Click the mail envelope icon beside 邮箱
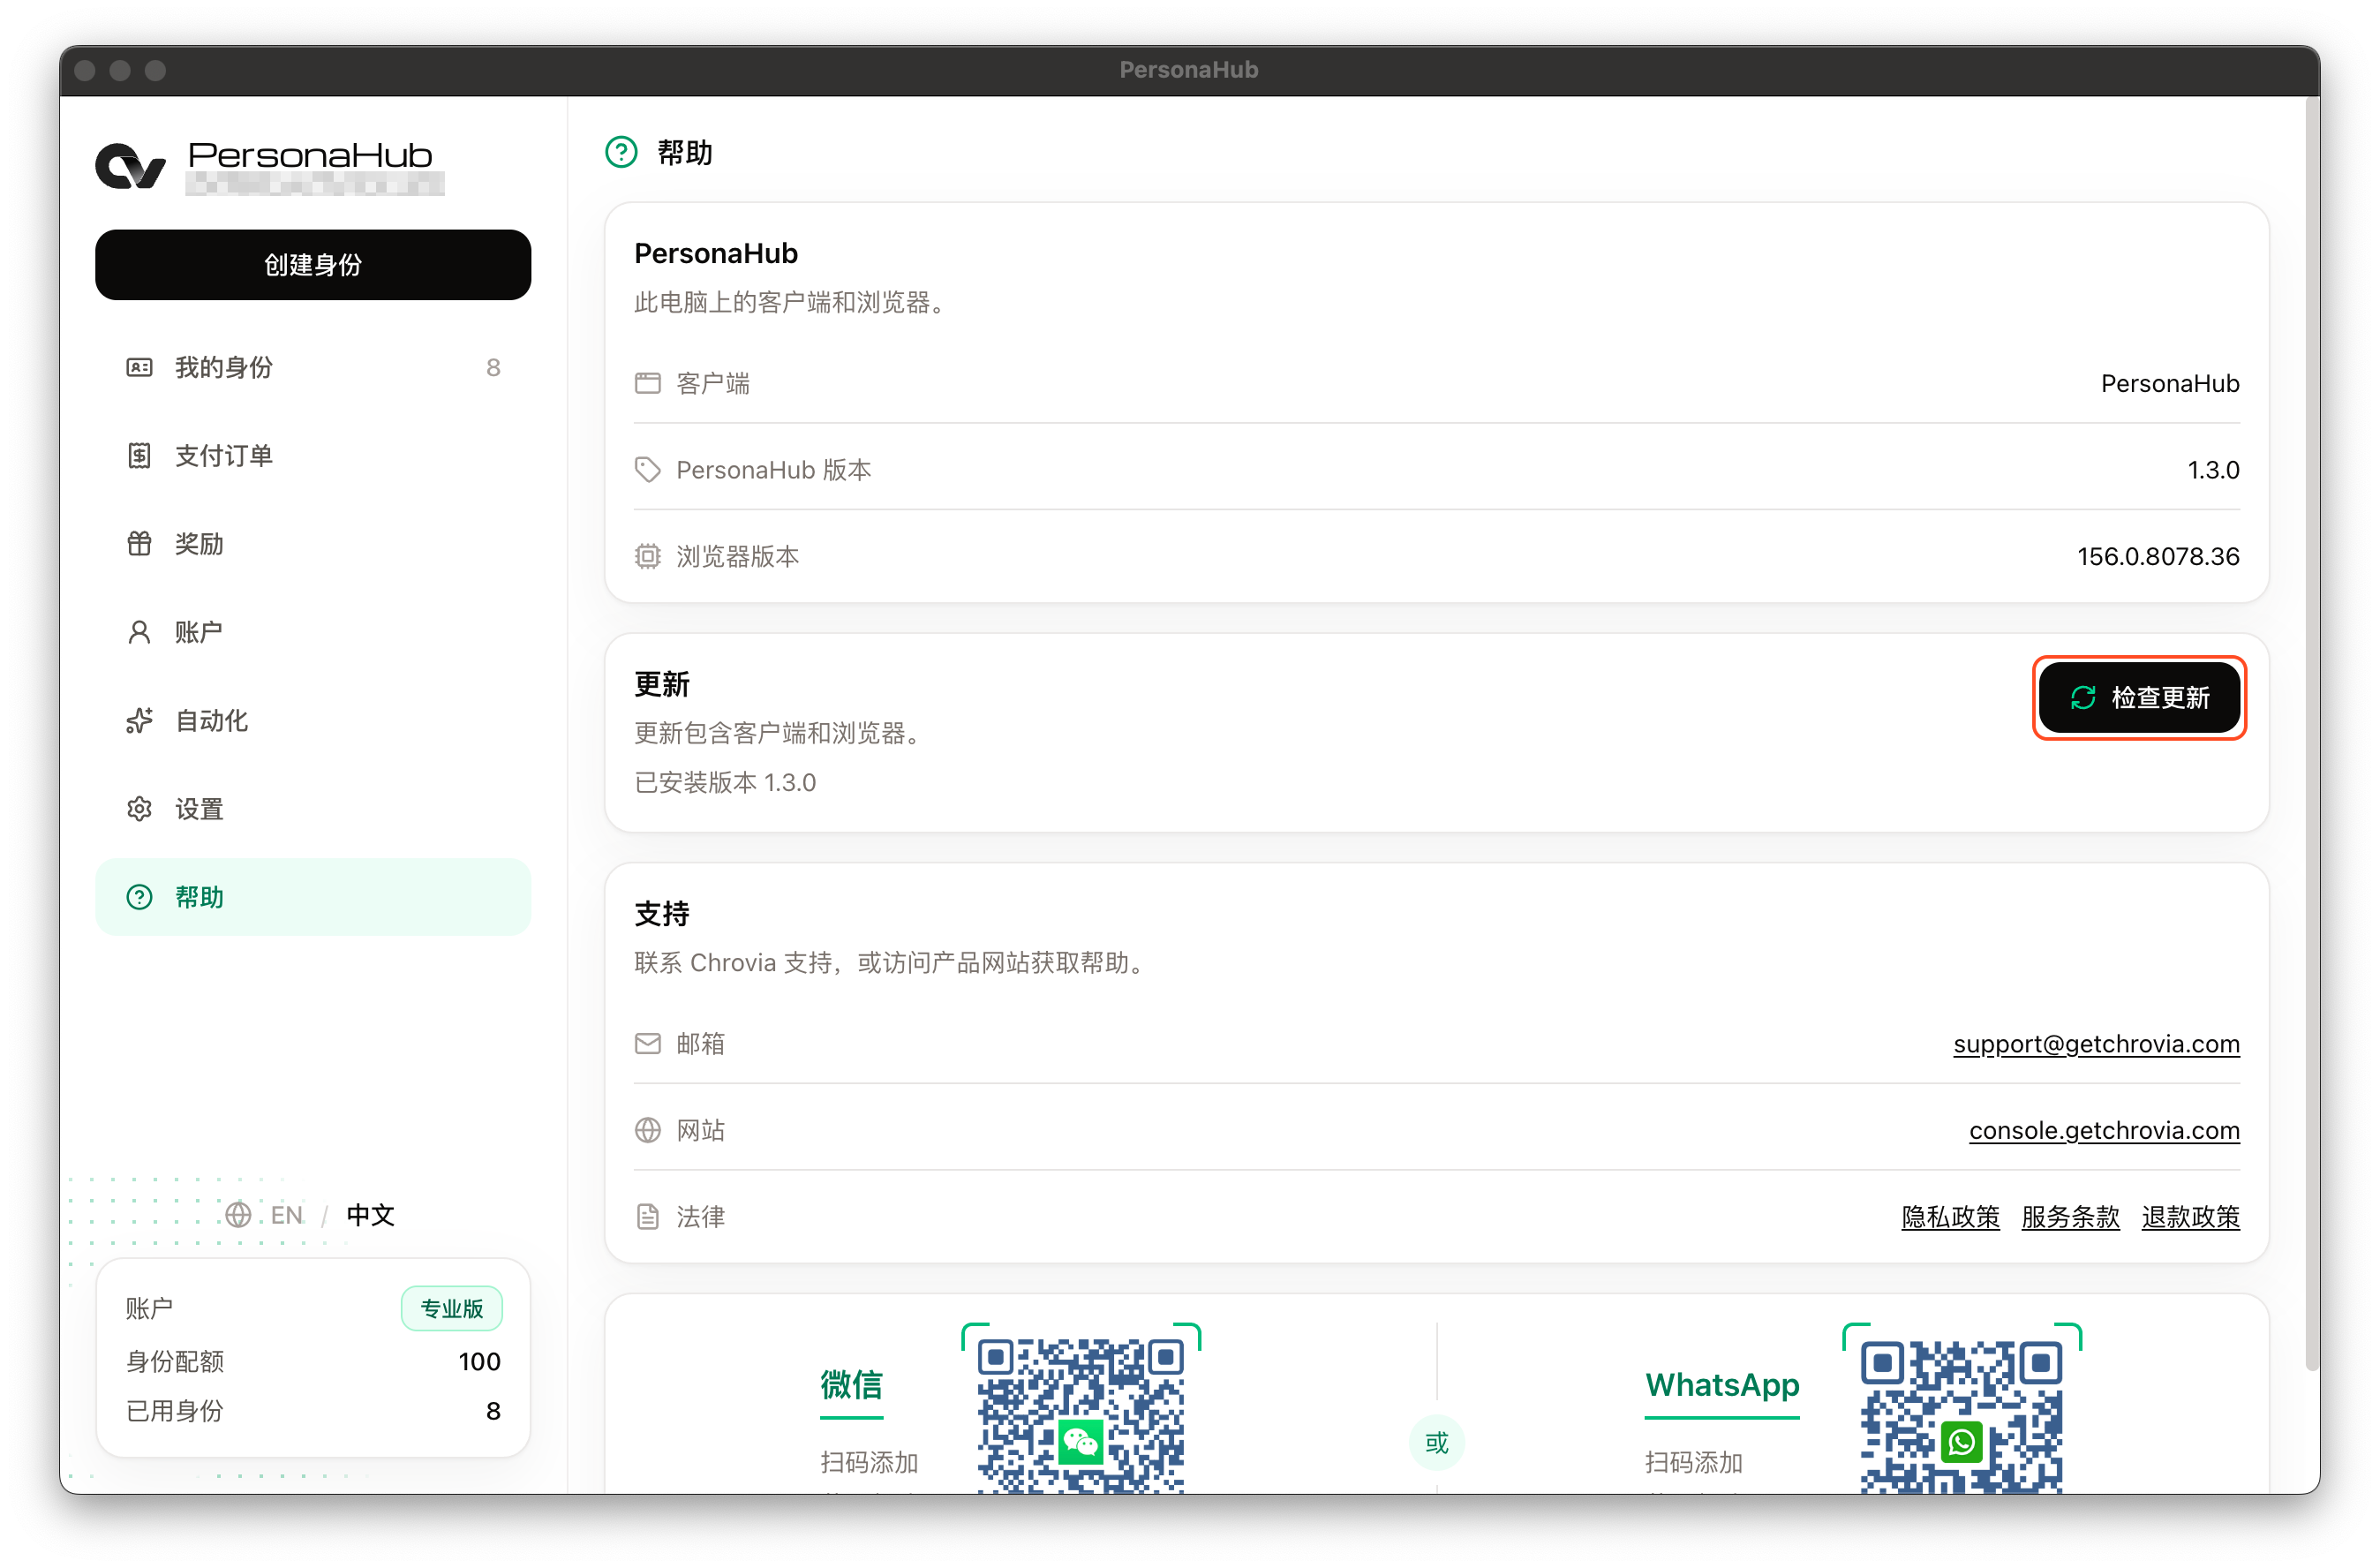Viewport: 2380px width, 1568px height. click(x=648, y=1043)
